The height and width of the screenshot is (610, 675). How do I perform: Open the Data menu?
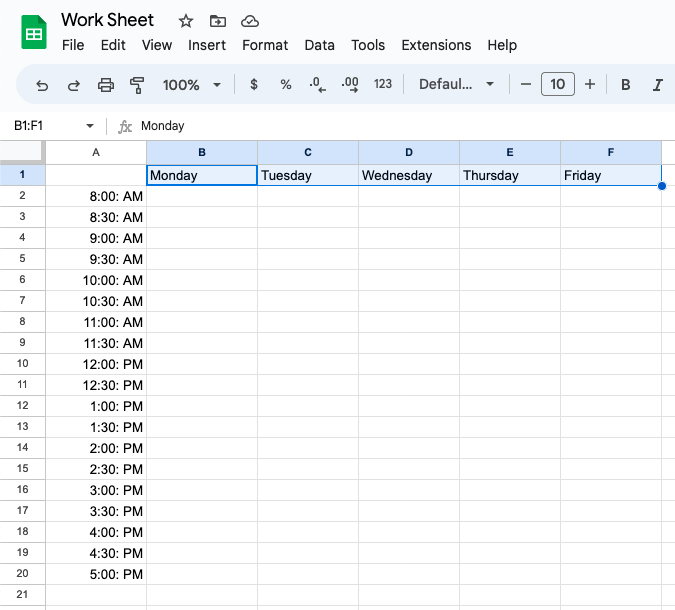pos(319,45)
